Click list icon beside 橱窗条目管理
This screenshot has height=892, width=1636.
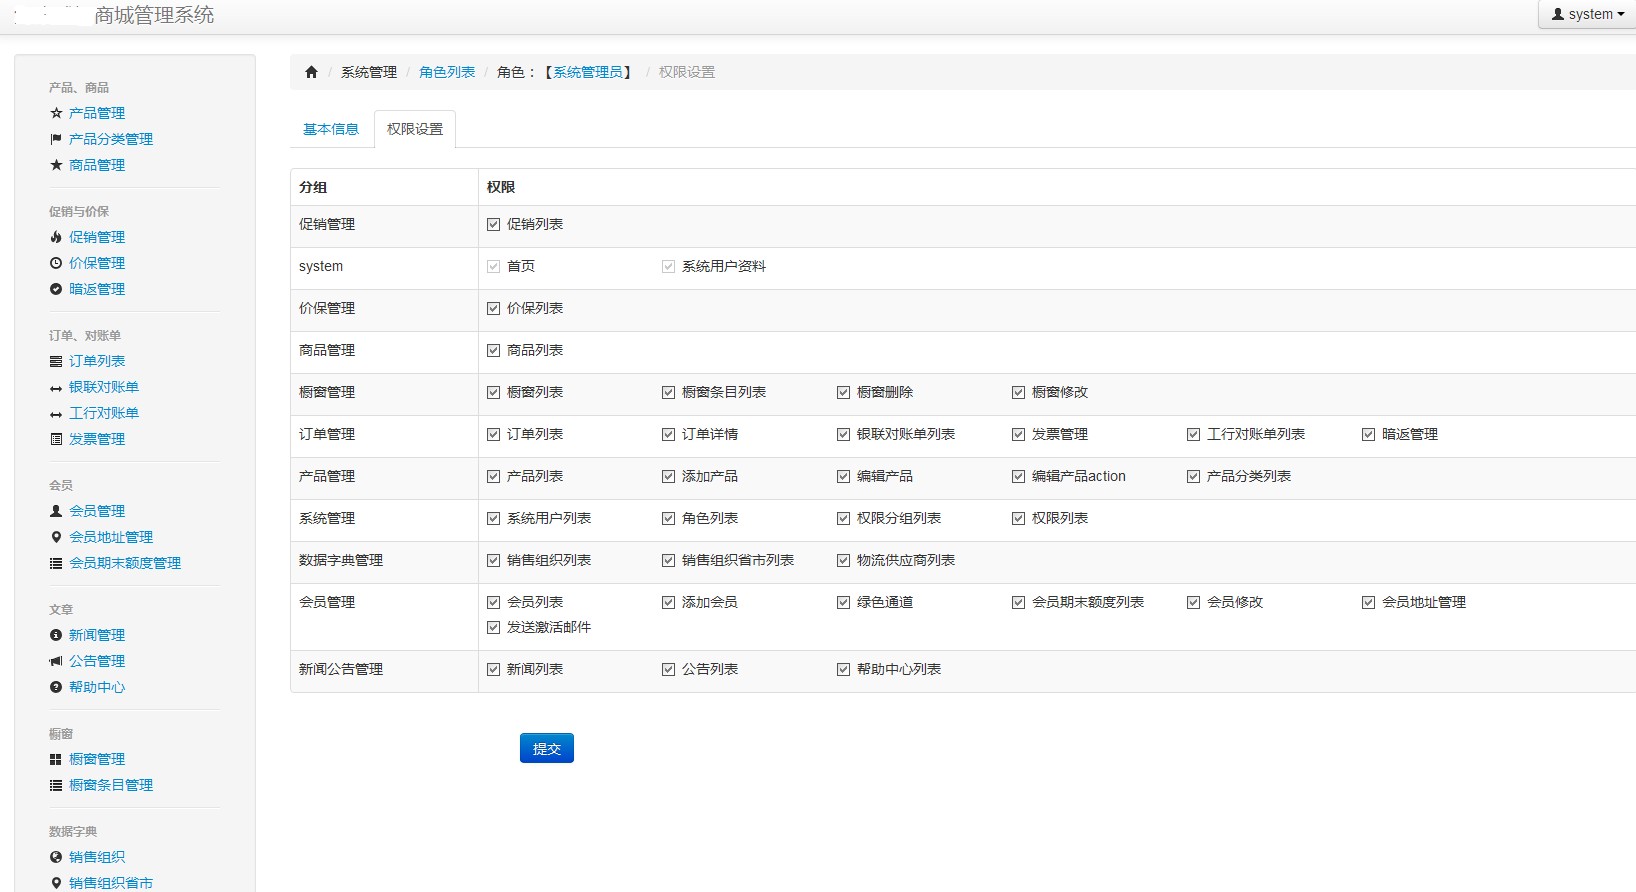coord(56,785)
